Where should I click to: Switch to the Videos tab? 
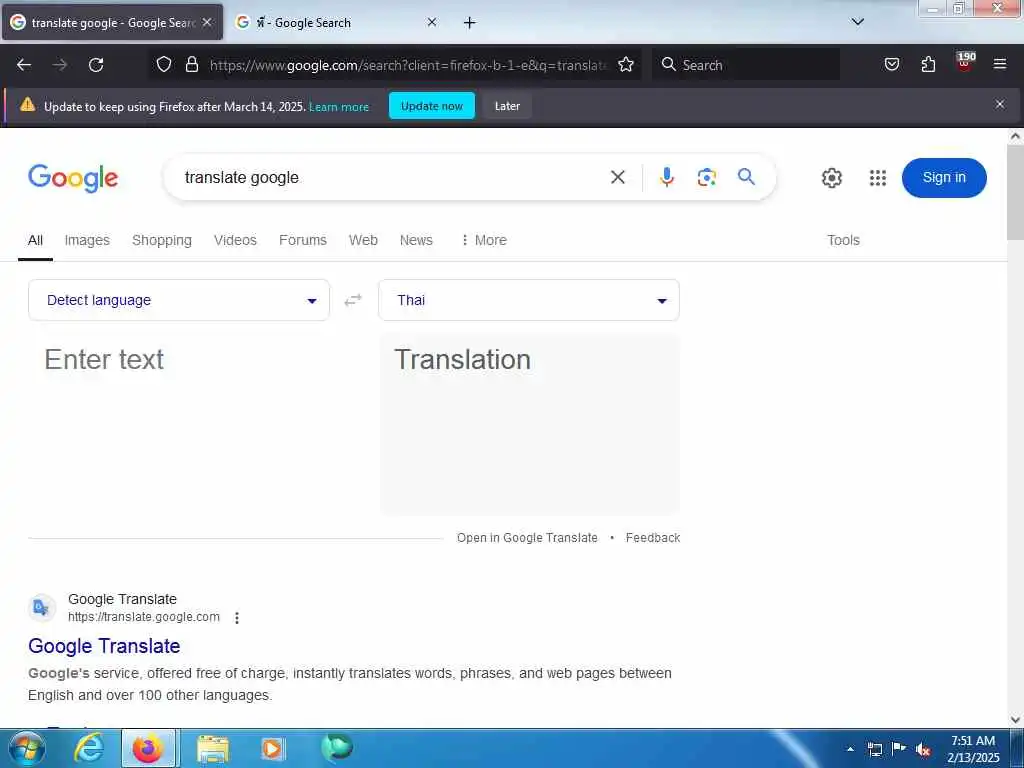[235, 240]
